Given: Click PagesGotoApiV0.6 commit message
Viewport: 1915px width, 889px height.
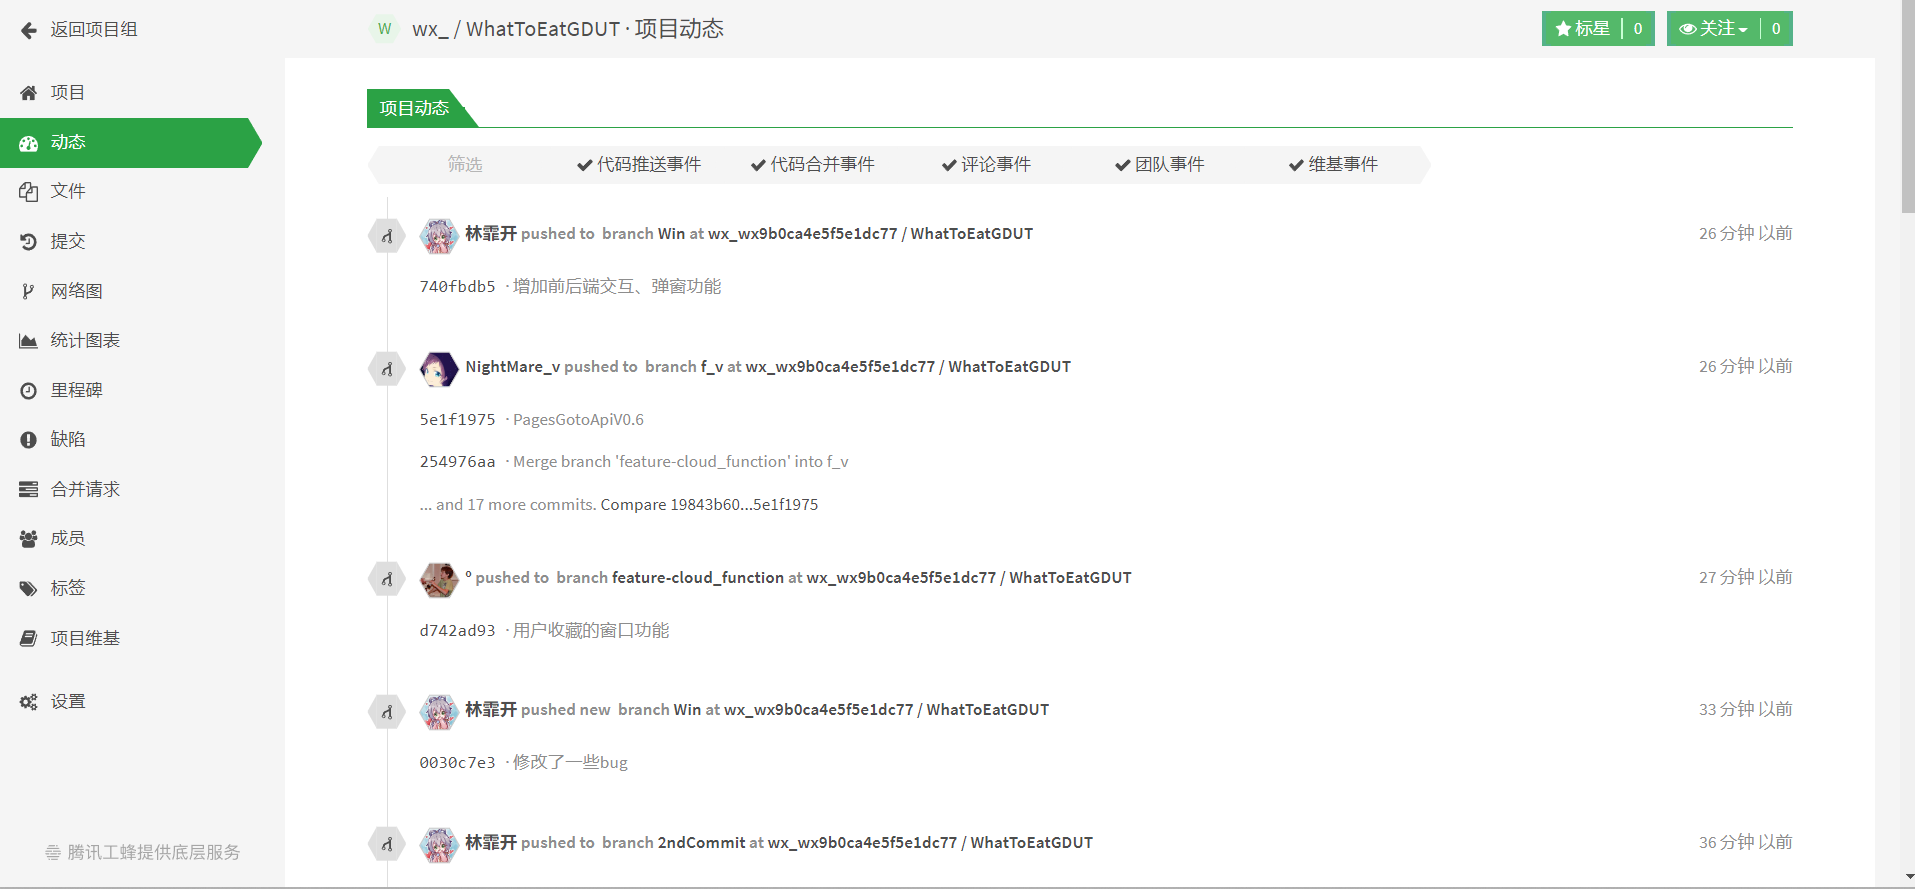Looking at the screenshot, I should pyautogui.click(x=578, y=420).
